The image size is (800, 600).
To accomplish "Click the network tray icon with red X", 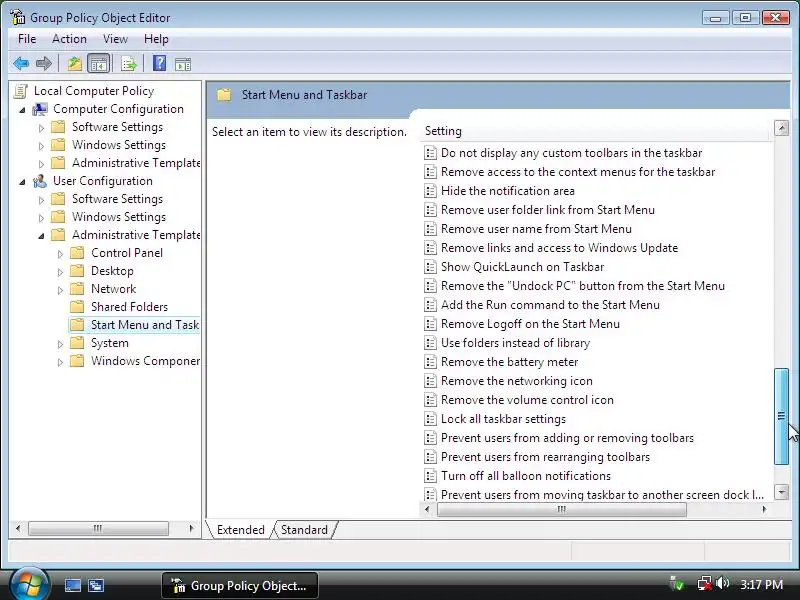I will [705, 583].
